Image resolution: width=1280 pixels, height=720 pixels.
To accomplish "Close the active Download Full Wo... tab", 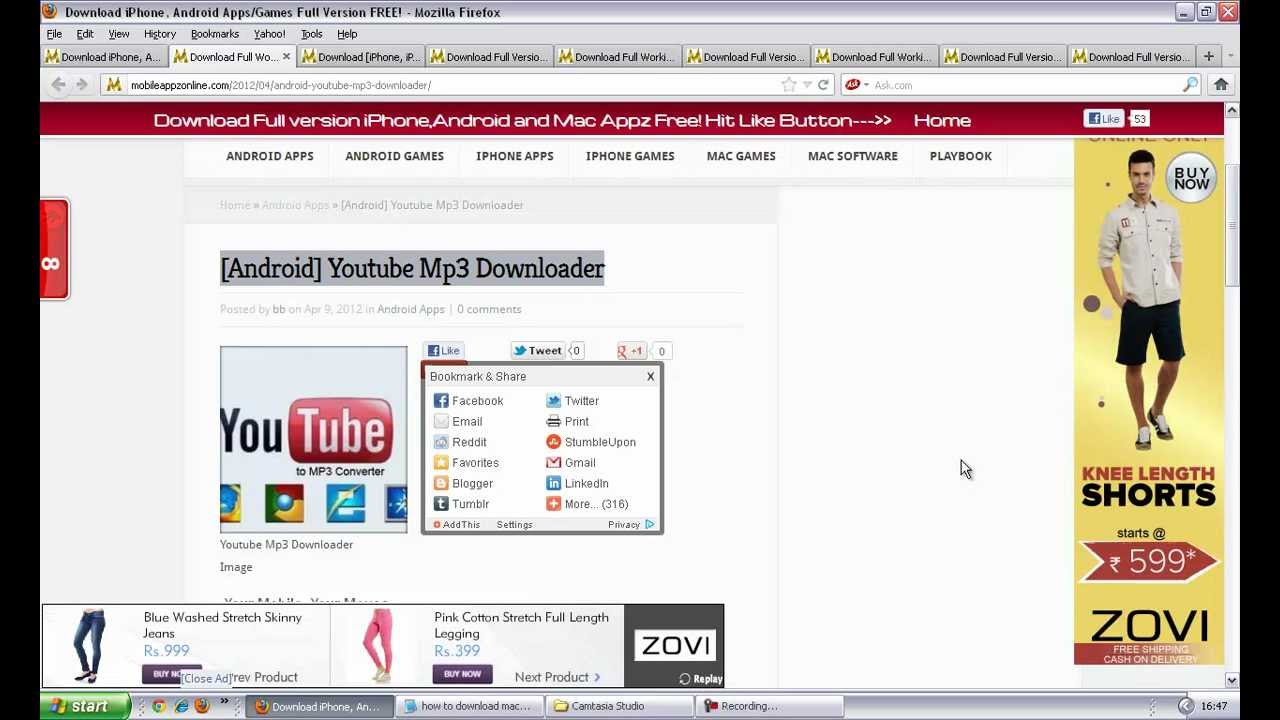I will [286, 57].
